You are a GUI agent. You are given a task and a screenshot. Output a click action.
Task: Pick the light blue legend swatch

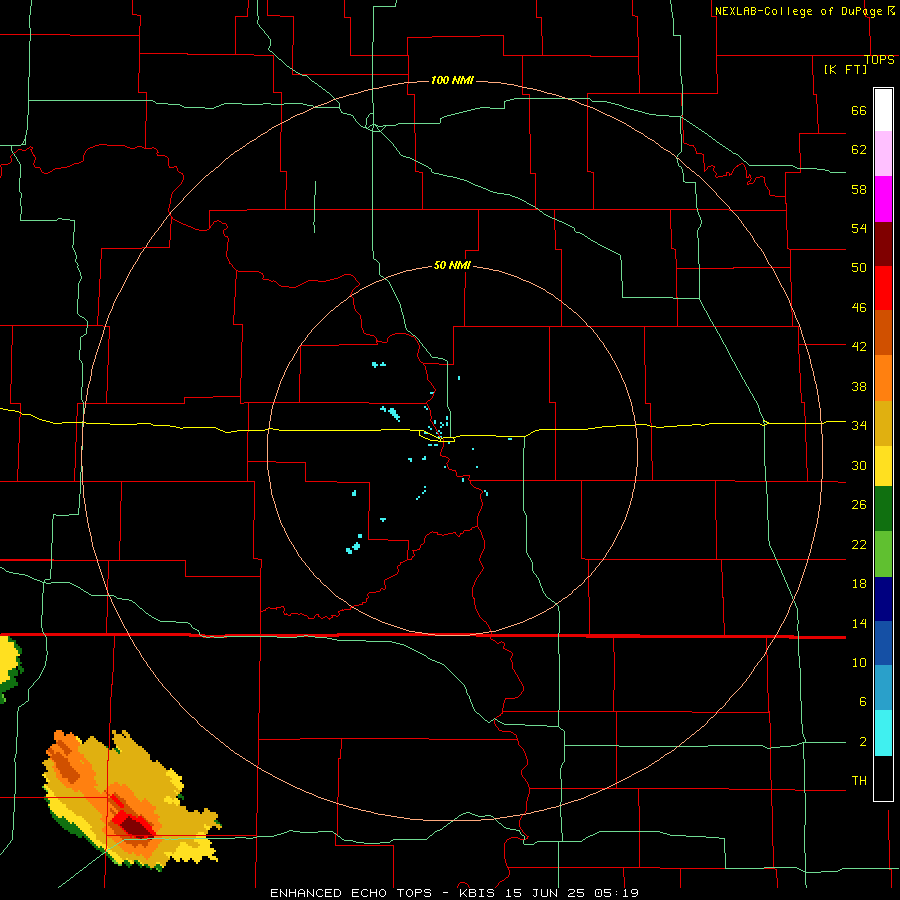point(883,688)
